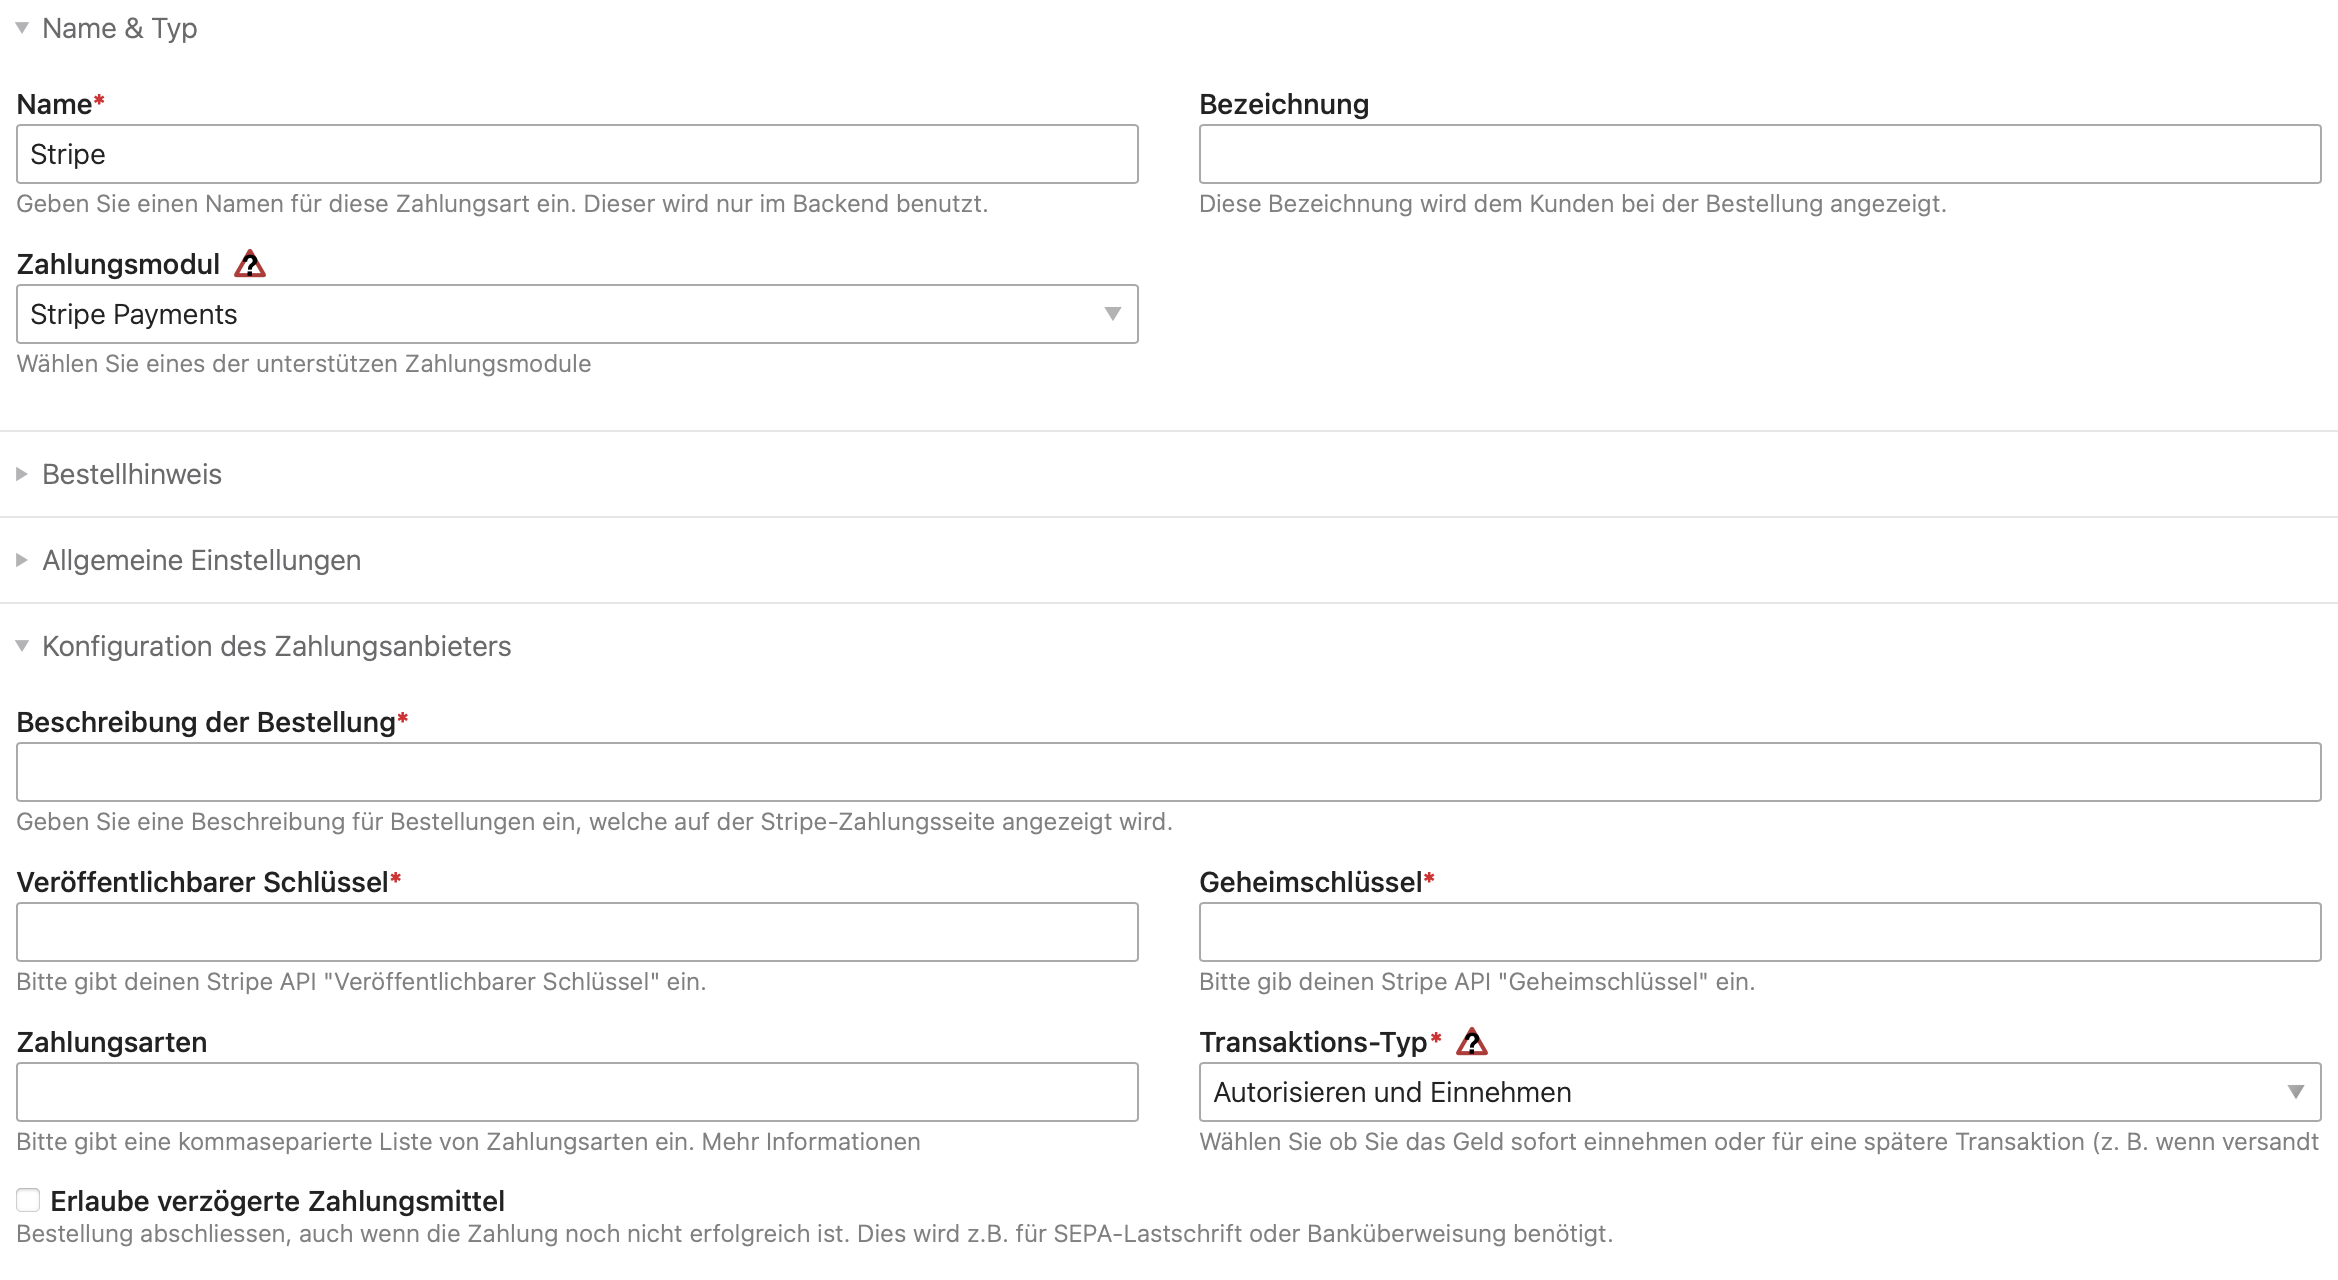
Task: Click the Name input field containing Stripe
Action: pos(577,154)
